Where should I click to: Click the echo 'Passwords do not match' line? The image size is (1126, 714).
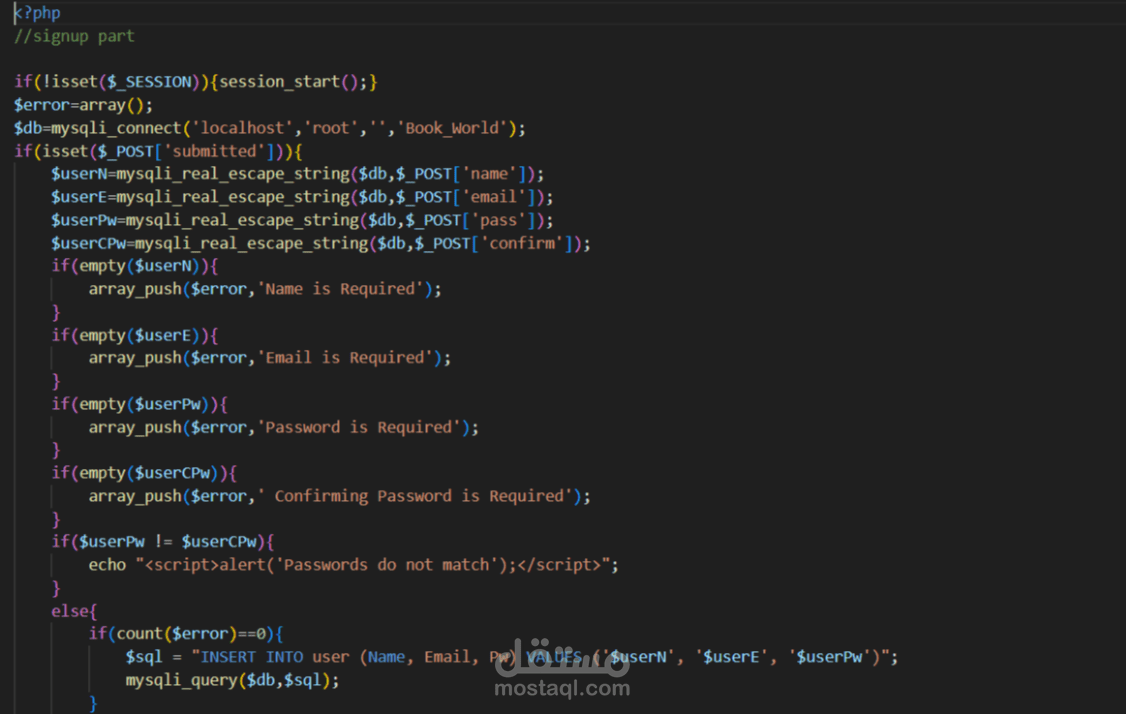tap(353, 565)
